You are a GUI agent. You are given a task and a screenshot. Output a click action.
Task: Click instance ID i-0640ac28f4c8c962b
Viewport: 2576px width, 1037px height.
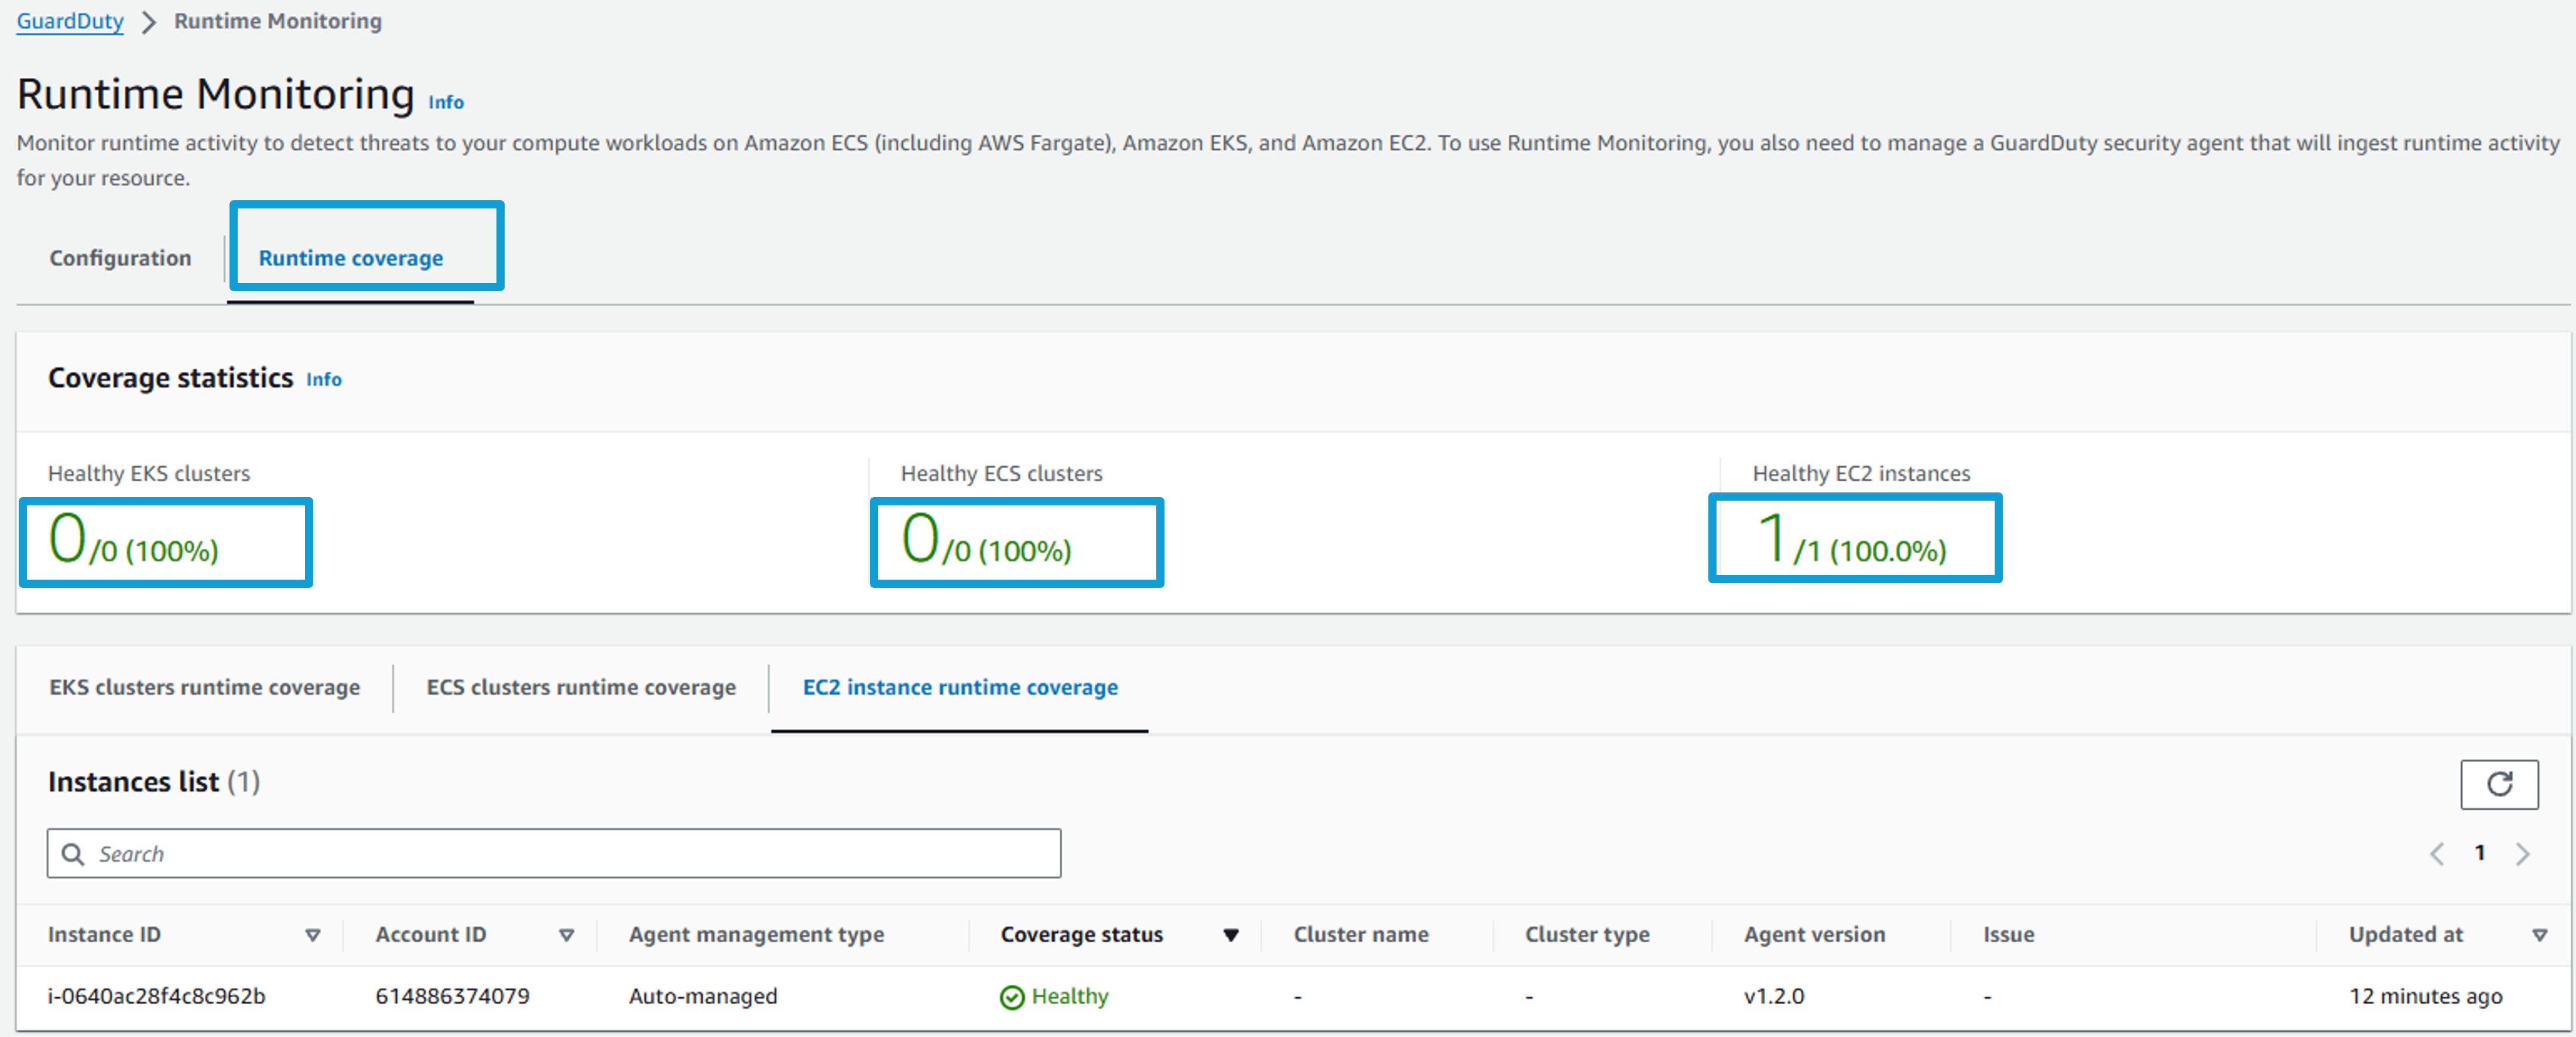point(157,996)
